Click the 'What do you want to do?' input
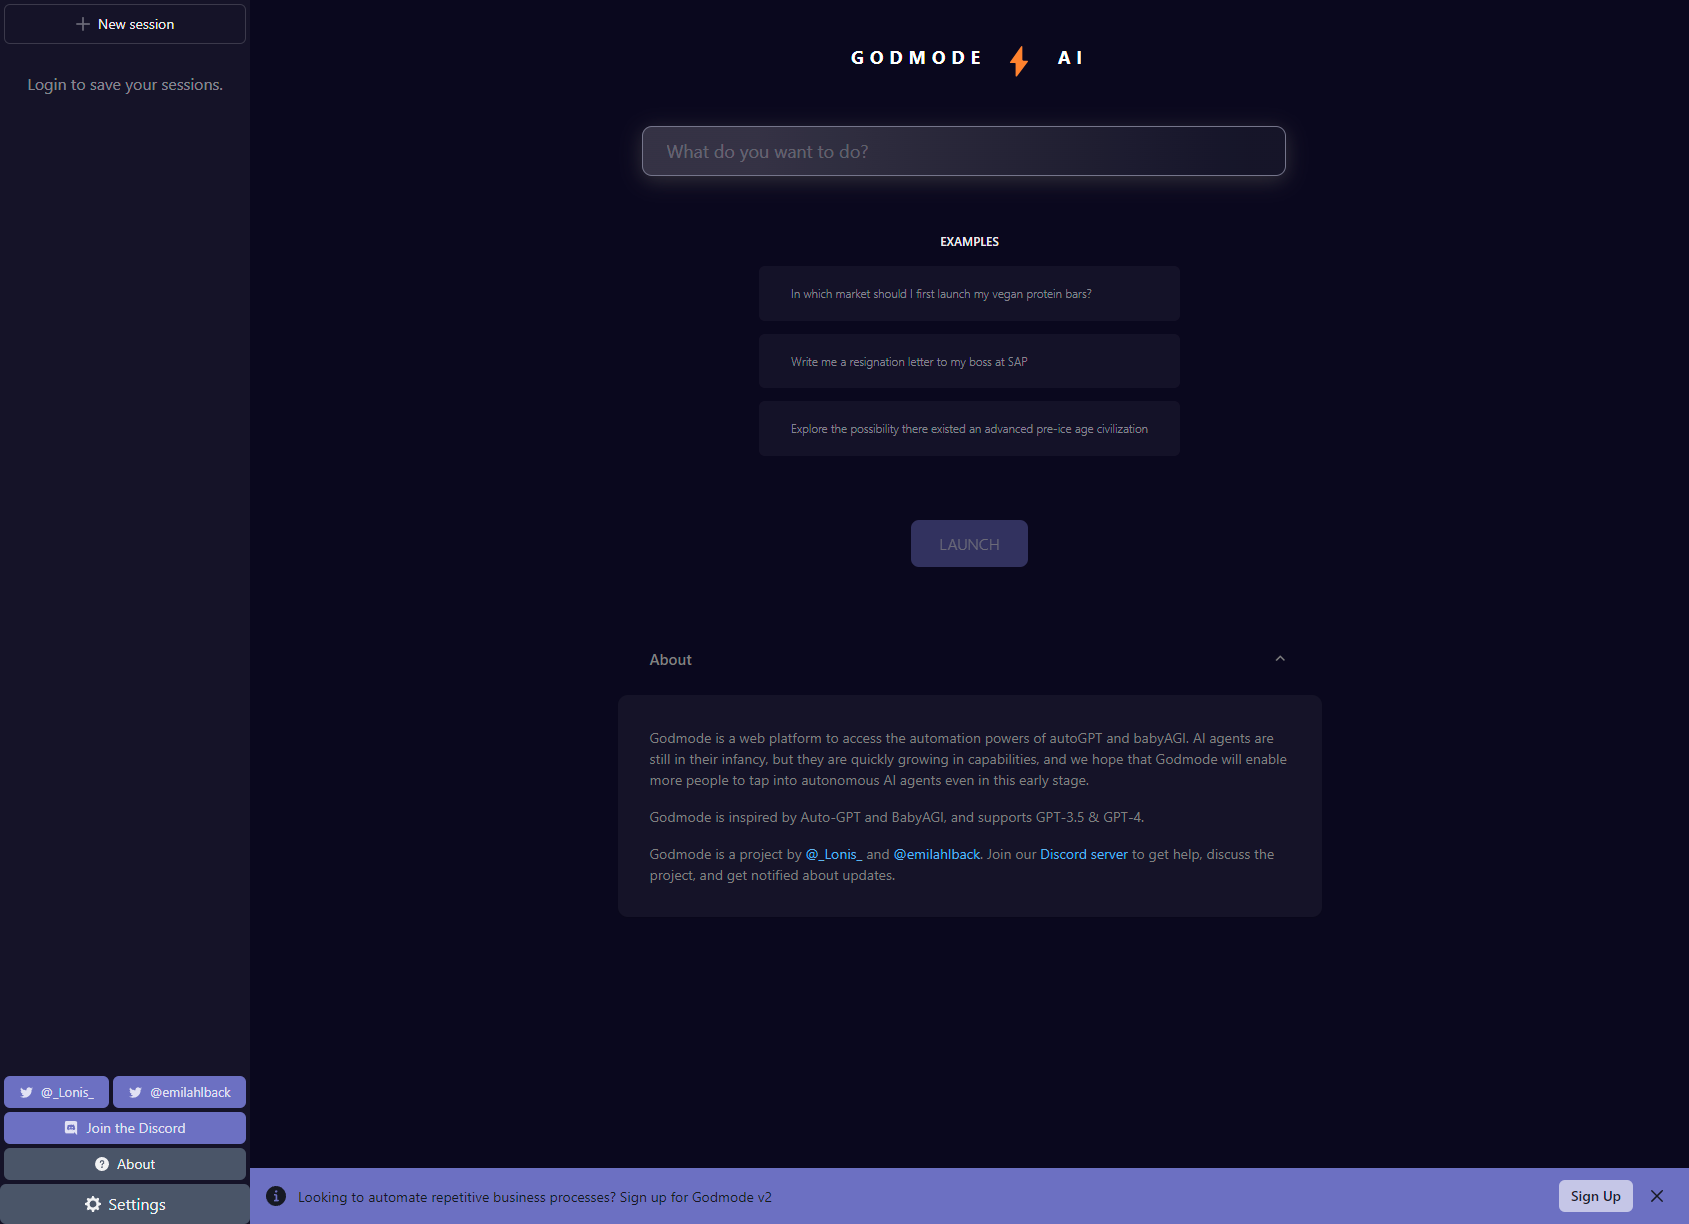Image resolution: width=1689 pixels, height=1224 pixels. point(964,151)
